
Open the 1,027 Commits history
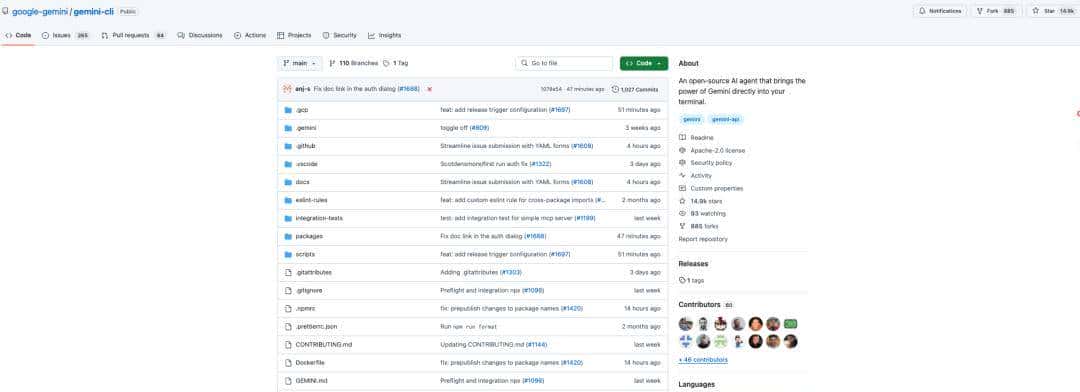[x=635, y=90]
